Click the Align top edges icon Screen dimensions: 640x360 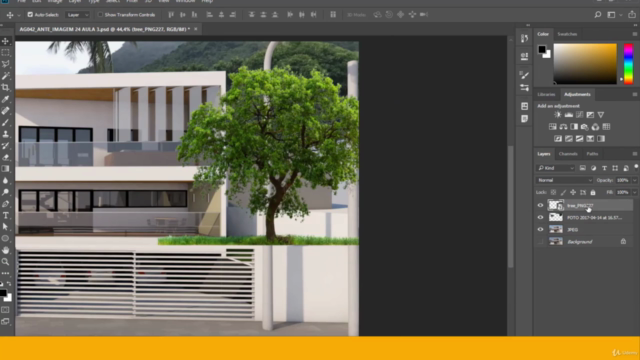[171, 15]
